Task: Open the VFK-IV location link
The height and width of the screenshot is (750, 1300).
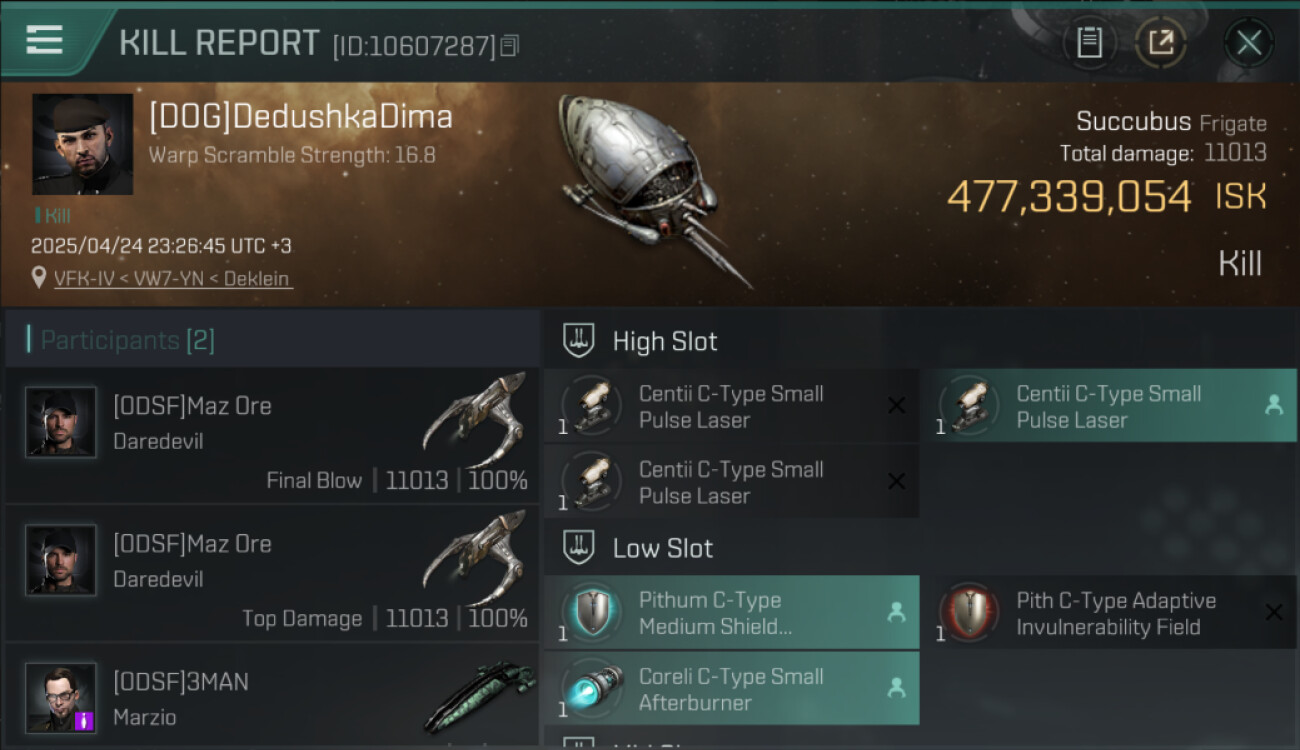Action: (173, 279)
